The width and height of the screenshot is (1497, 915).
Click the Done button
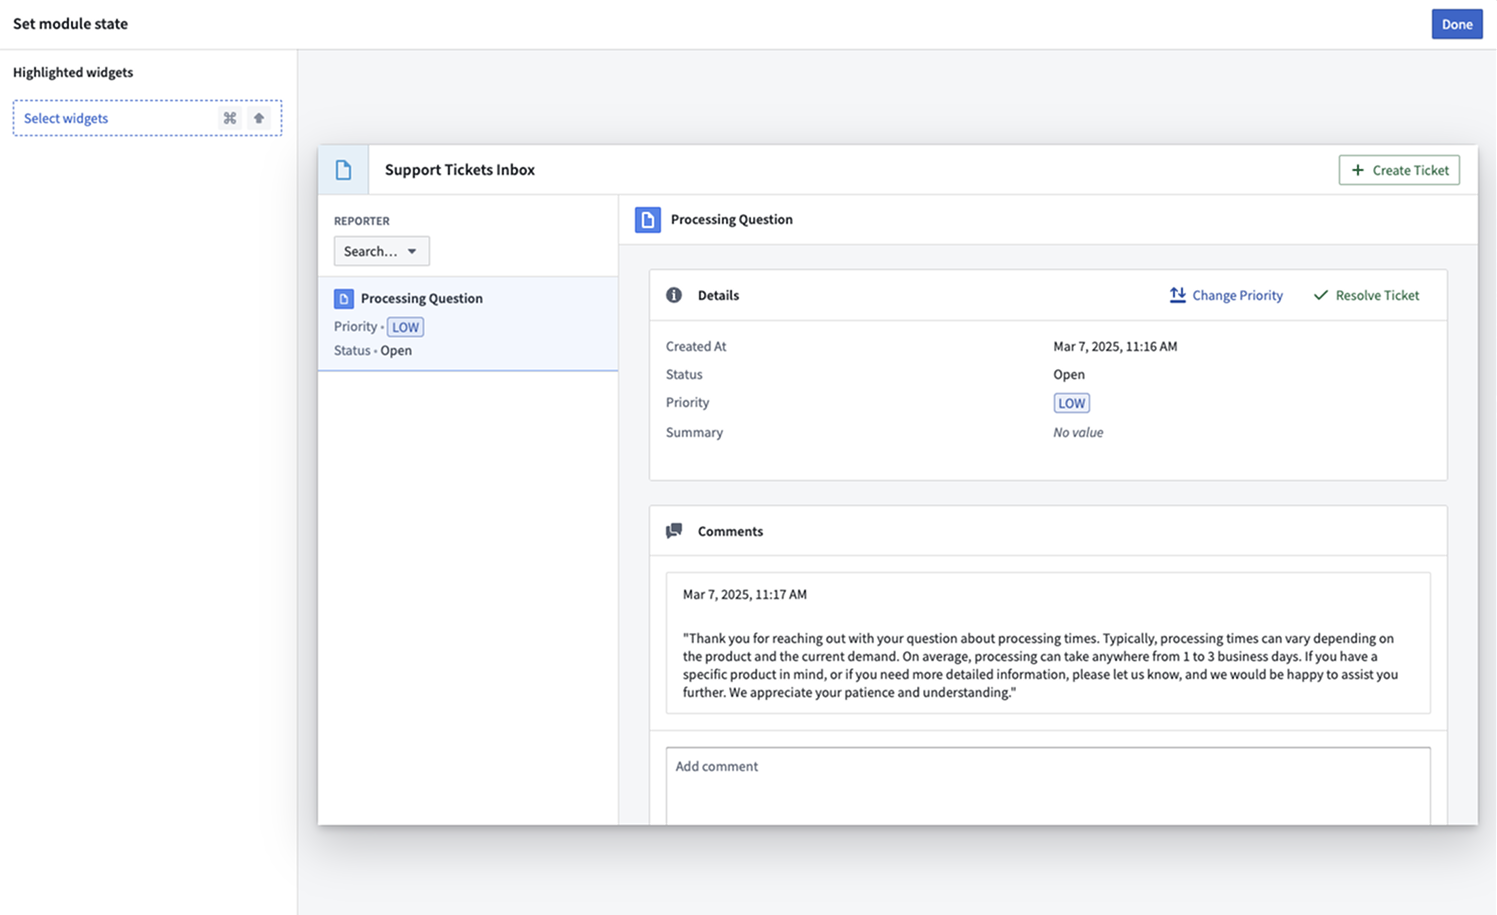click(x=1457, y=24)
